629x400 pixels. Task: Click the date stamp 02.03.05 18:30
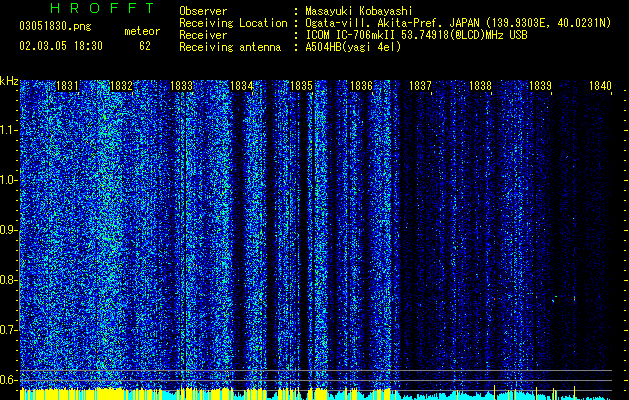(x=61, y=46)
